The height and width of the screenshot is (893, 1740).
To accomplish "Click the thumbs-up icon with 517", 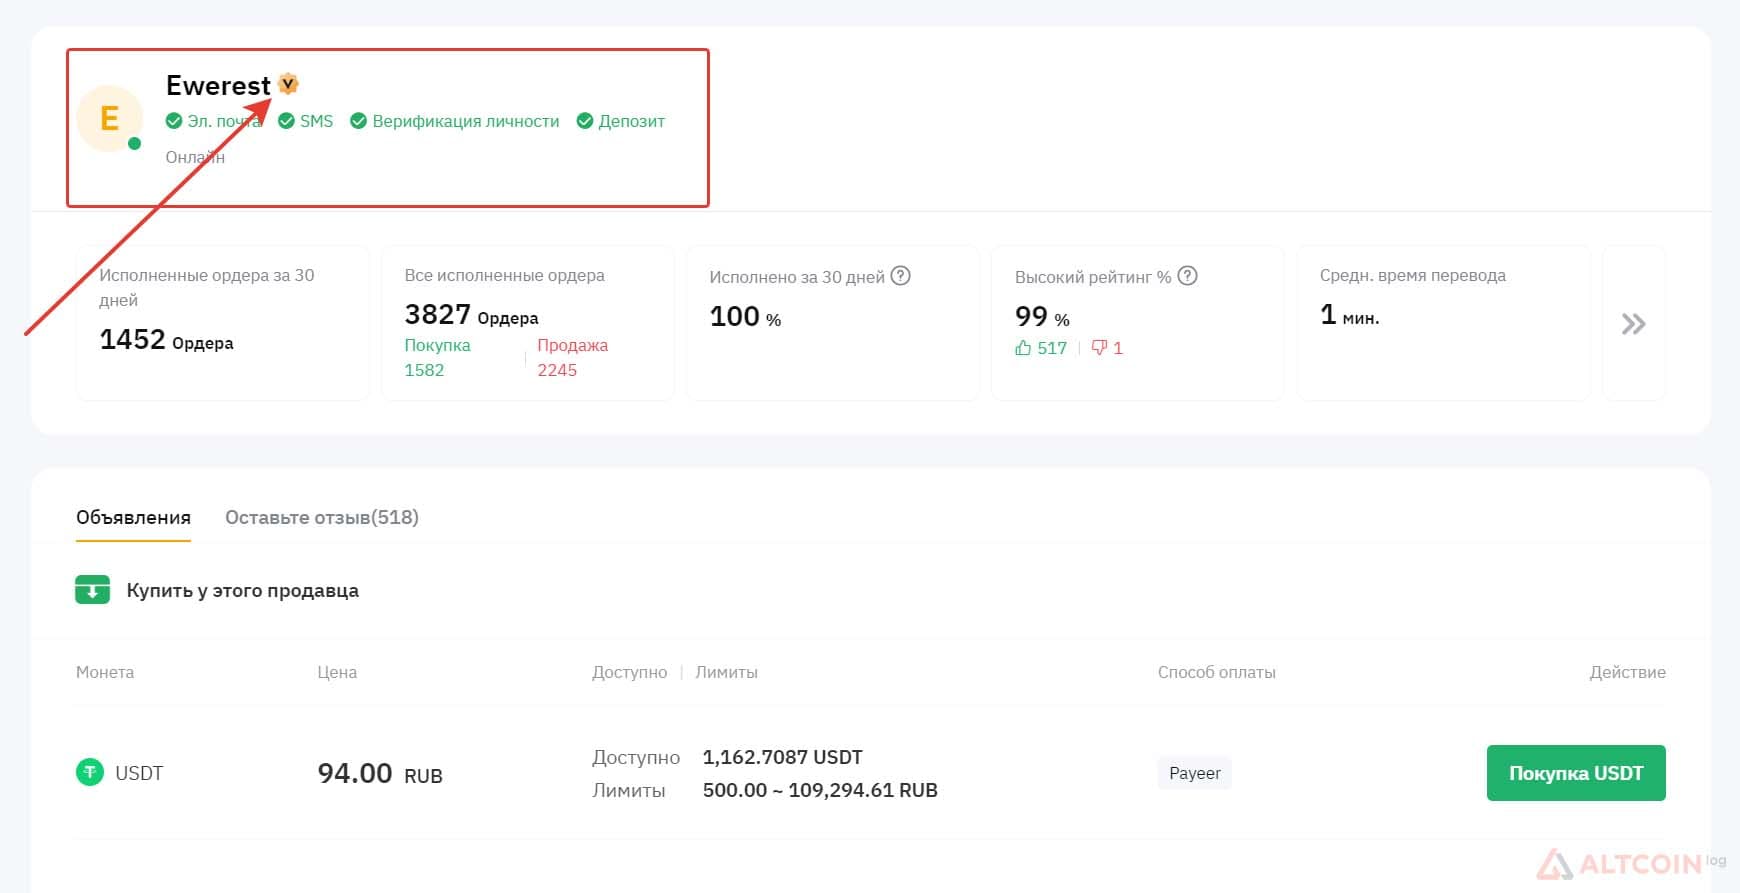I will click(1023, 348).
